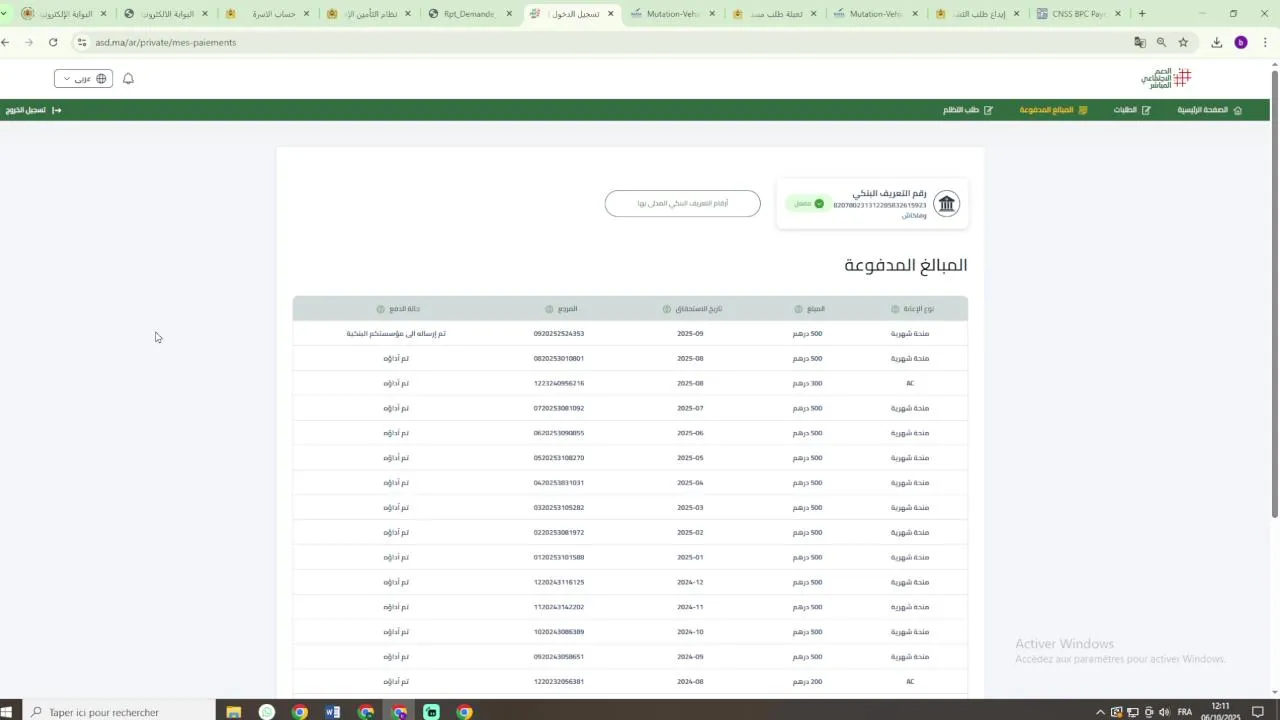The width and height of the screenshot is (1280, 720).
Task: Select reference 1223240956216 cell
Action: pos(559,384)
